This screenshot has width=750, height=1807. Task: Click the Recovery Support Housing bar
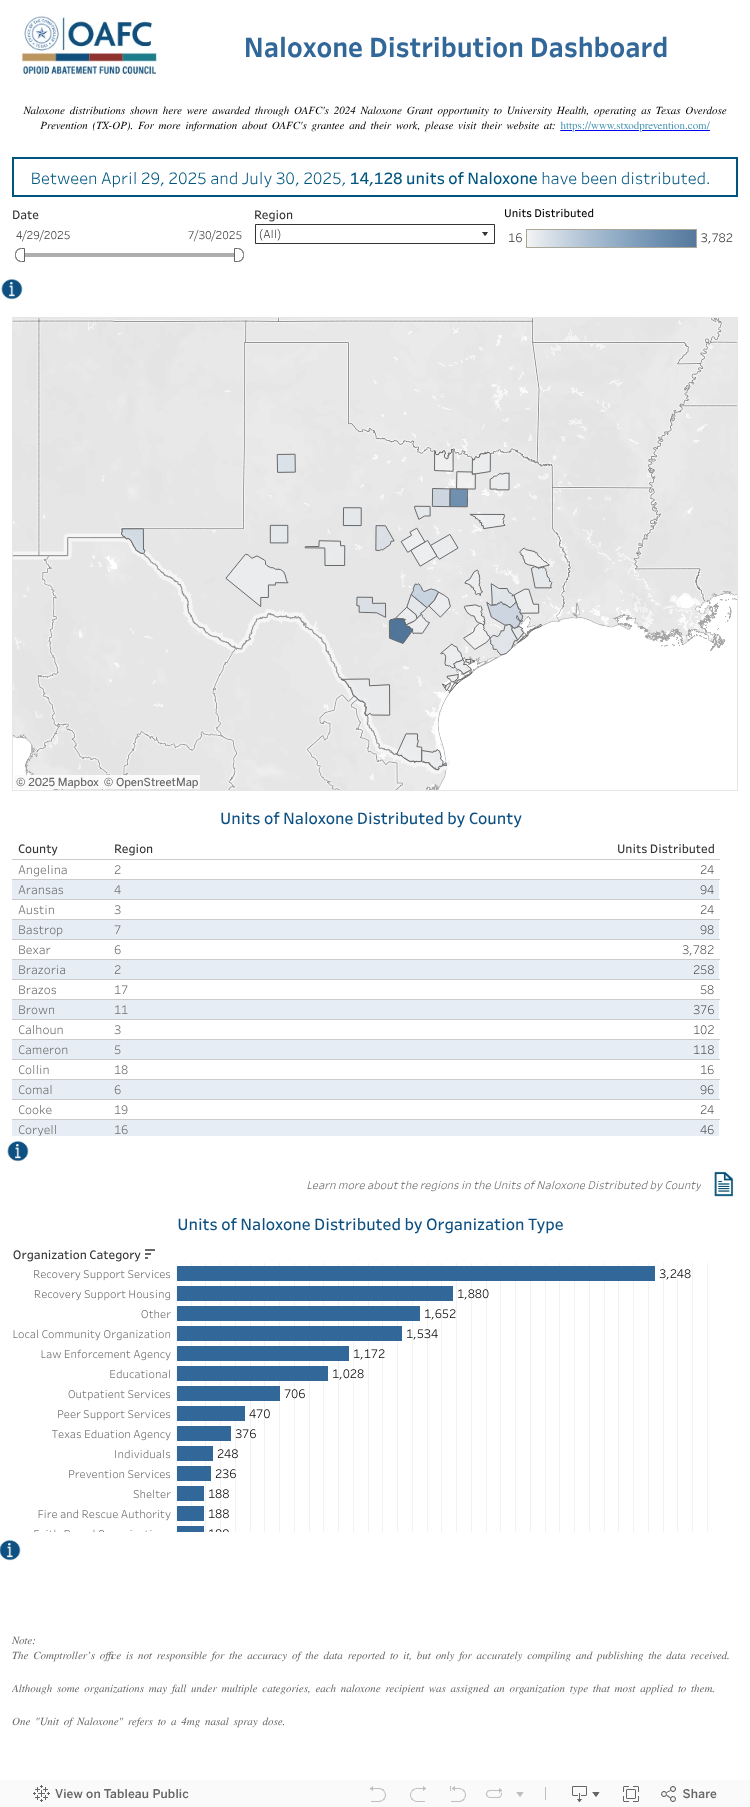[x=315, y=1294]
